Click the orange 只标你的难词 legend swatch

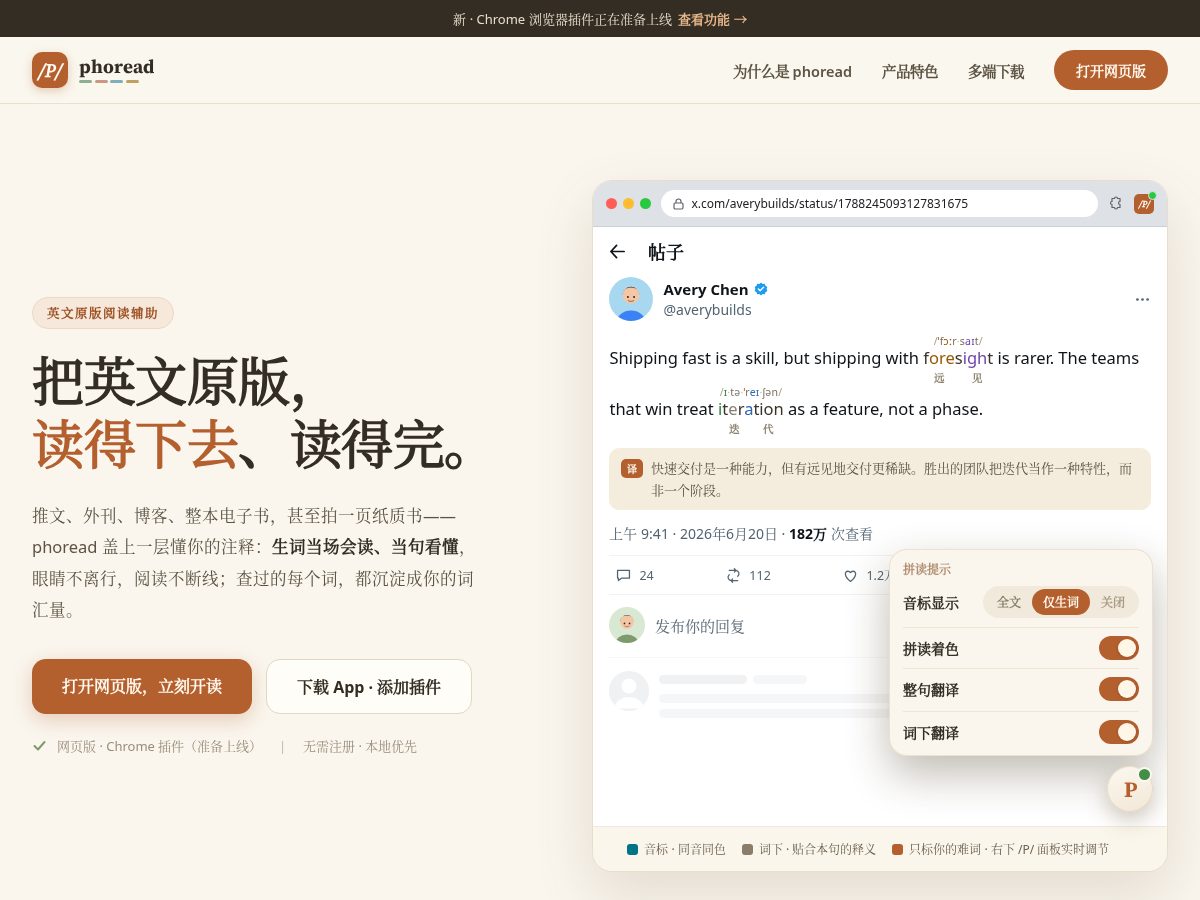(897, 849)
